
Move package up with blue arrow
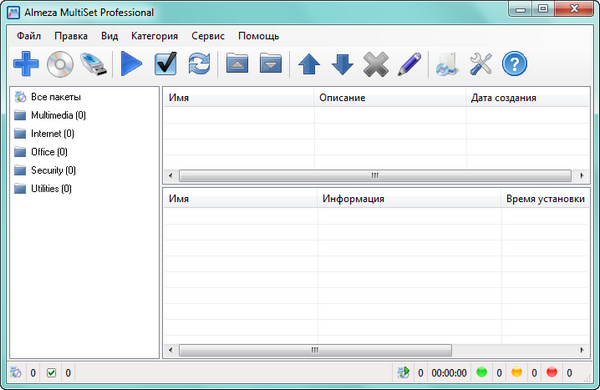pos(309,64)
